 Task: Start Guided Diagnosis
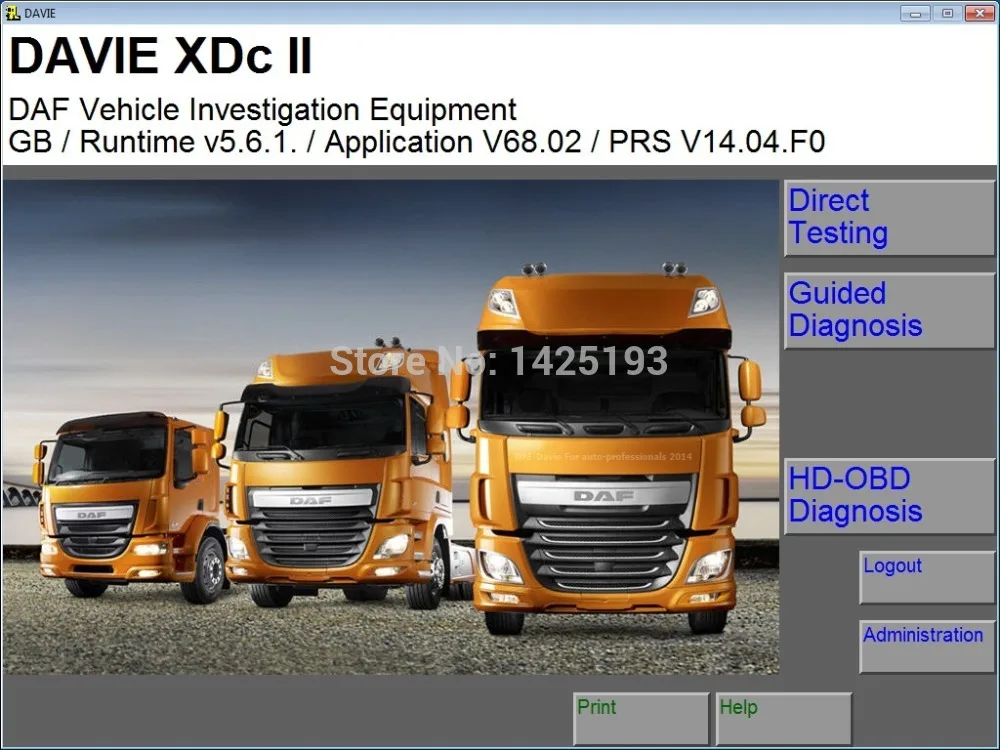[x=889, y=311]
